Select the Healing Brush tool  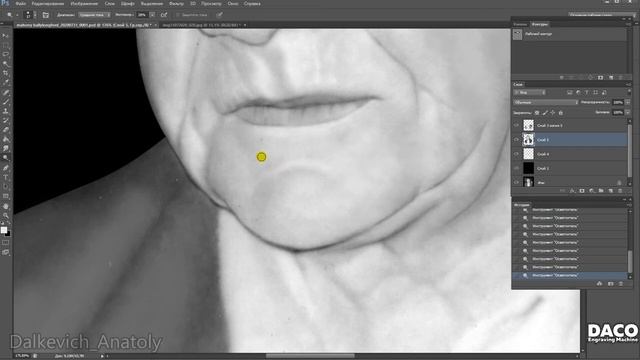coord(6,92)
